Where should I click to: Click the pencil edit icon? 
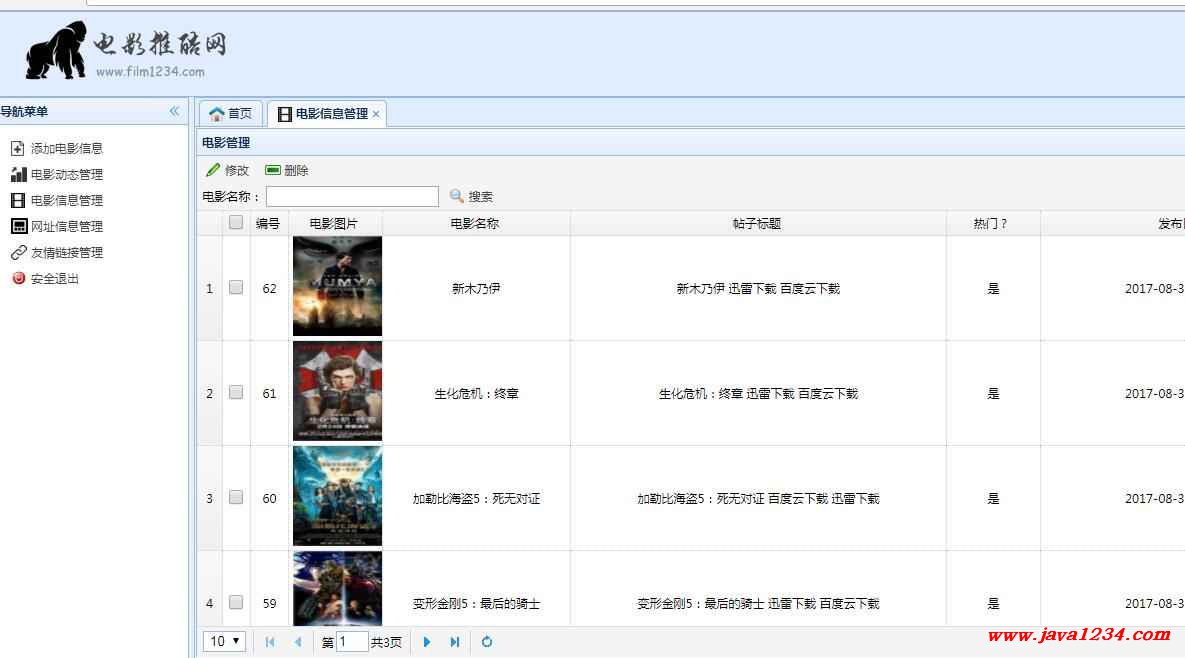pos(213,170)
